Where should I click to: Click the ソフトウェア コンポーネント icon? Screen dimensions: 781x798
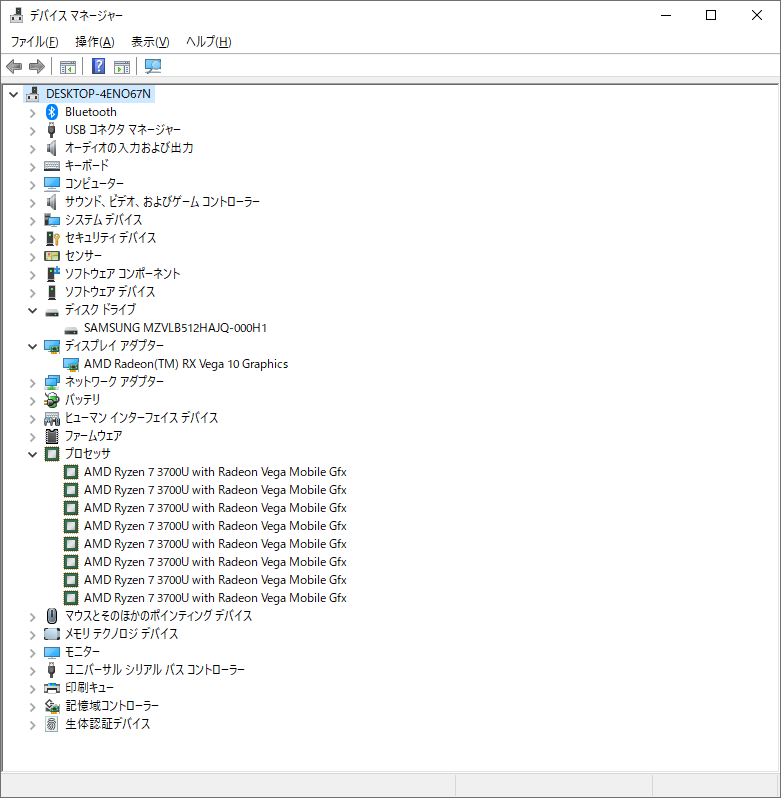pos(52,274)
